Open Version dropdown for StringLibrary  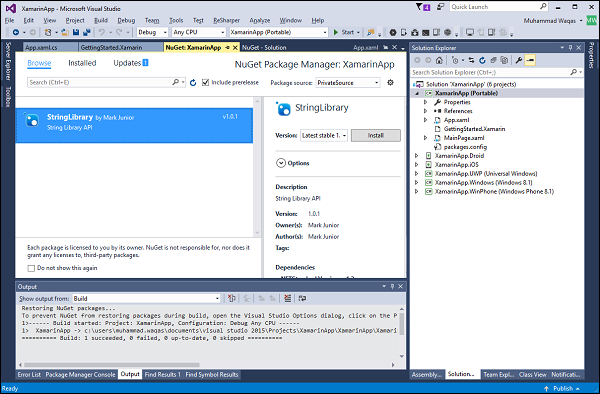pos(324,135)
